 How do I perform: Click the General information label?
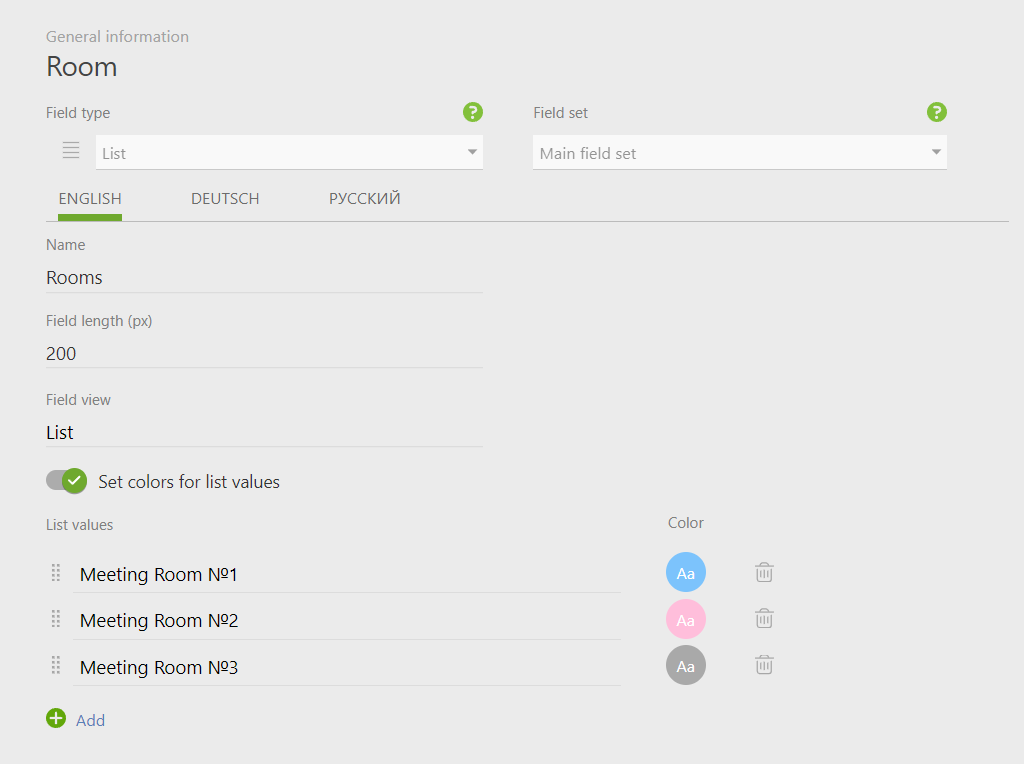point(118,37)
